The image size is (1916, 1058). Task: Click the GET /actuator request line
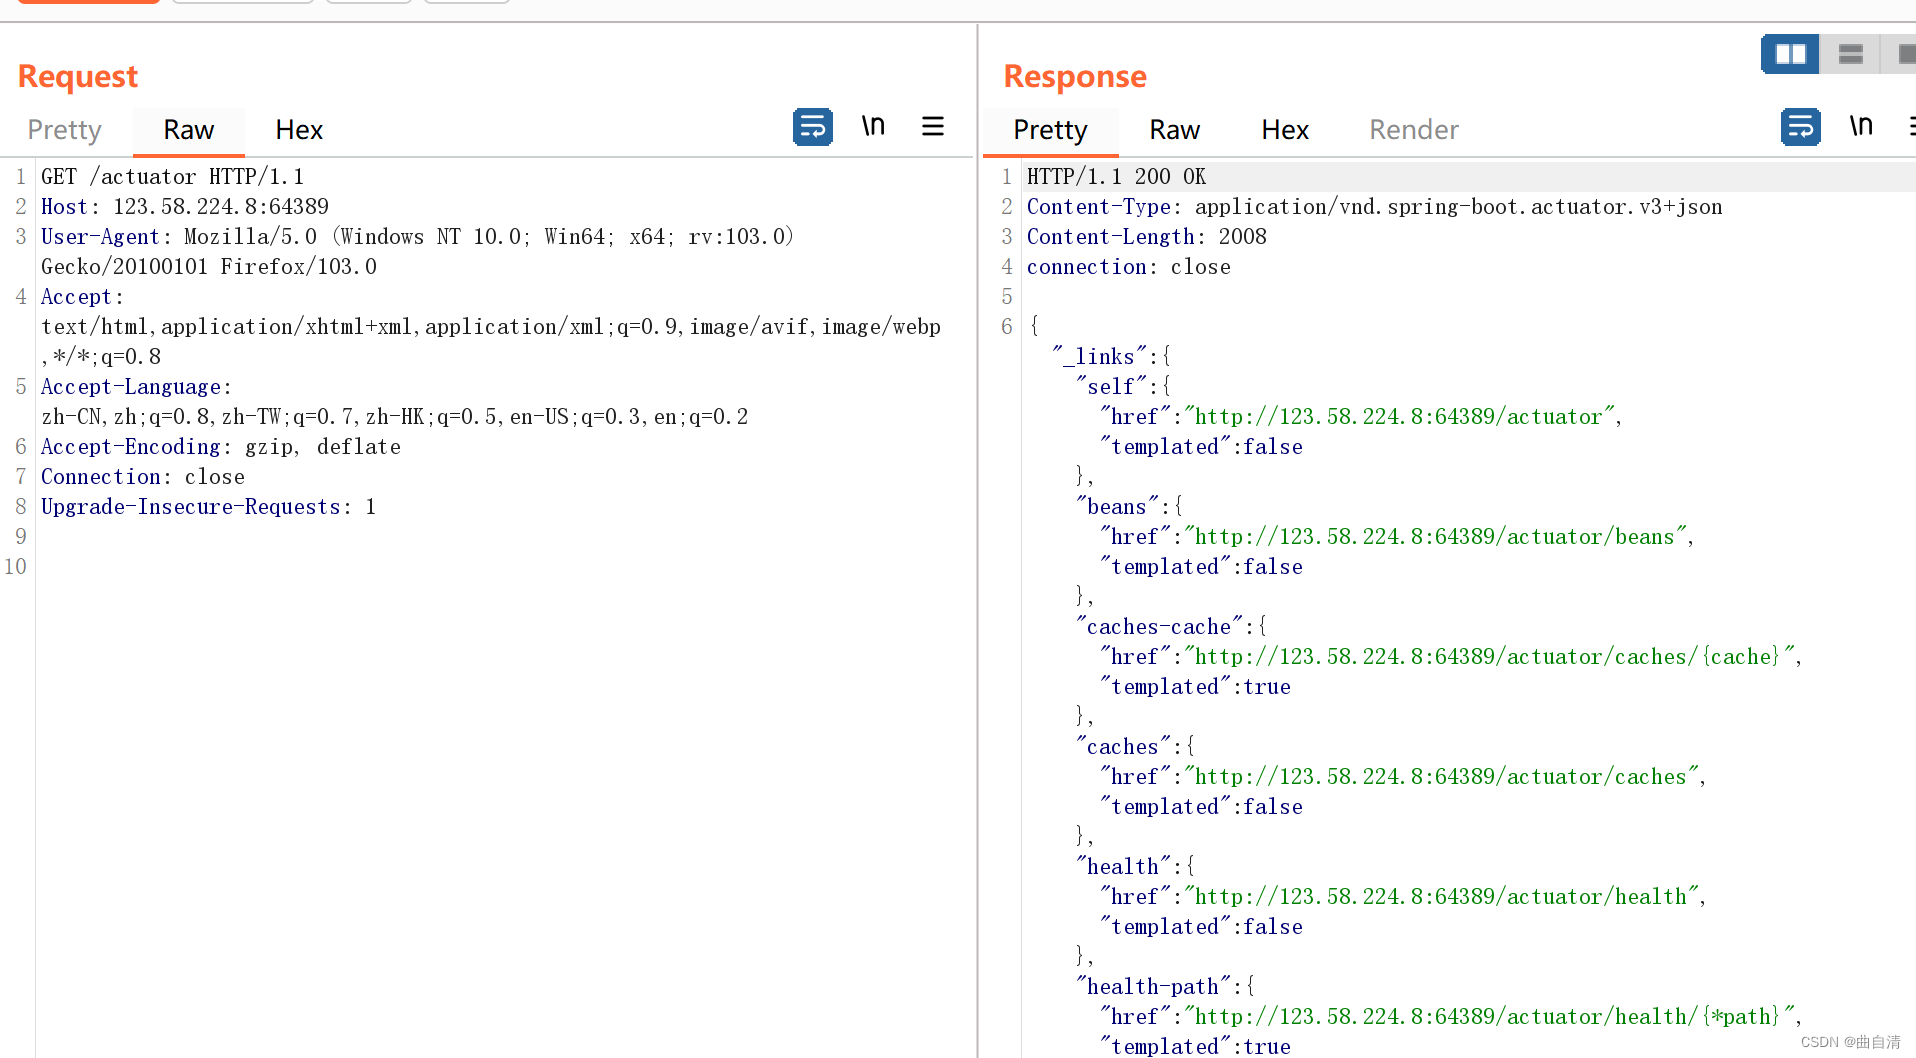point(172,177)
